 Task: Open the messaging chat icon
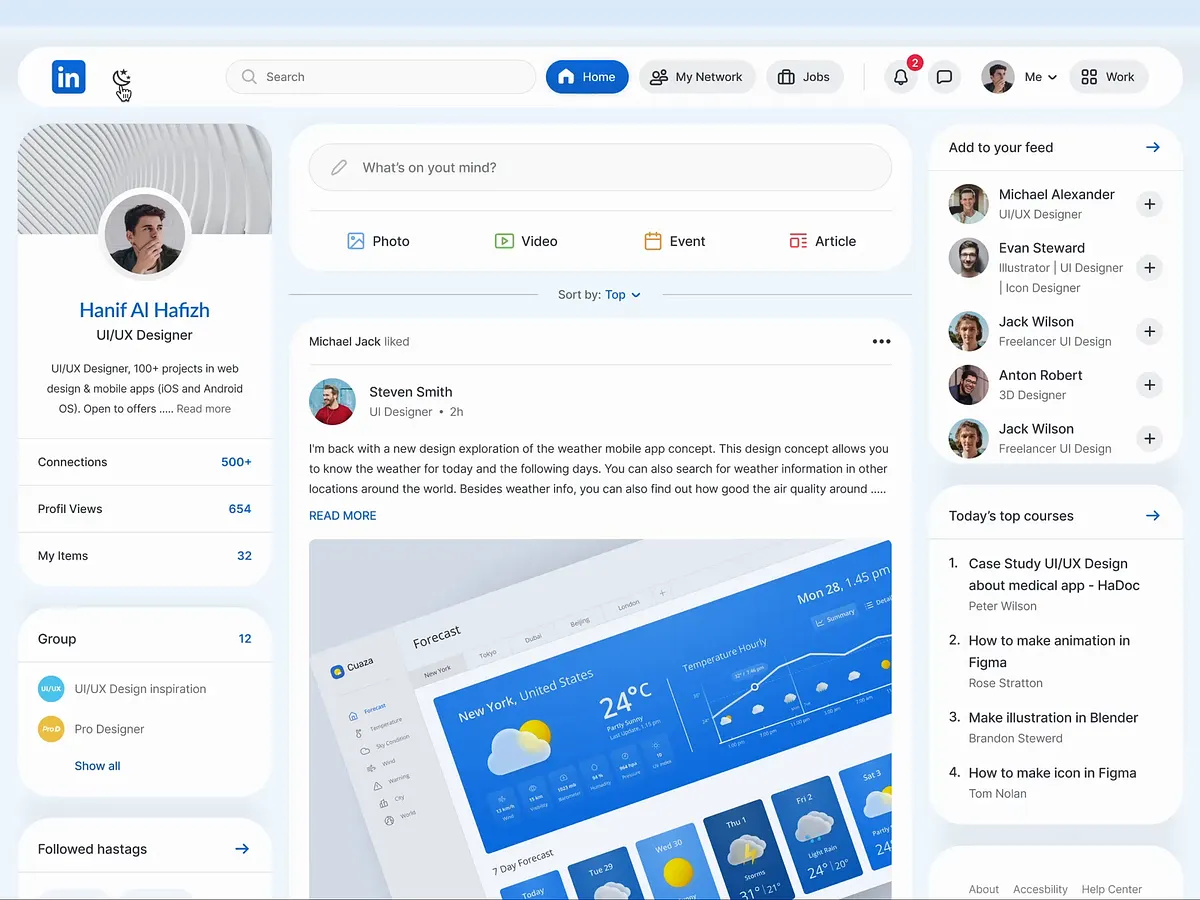(x=944, y=77)
